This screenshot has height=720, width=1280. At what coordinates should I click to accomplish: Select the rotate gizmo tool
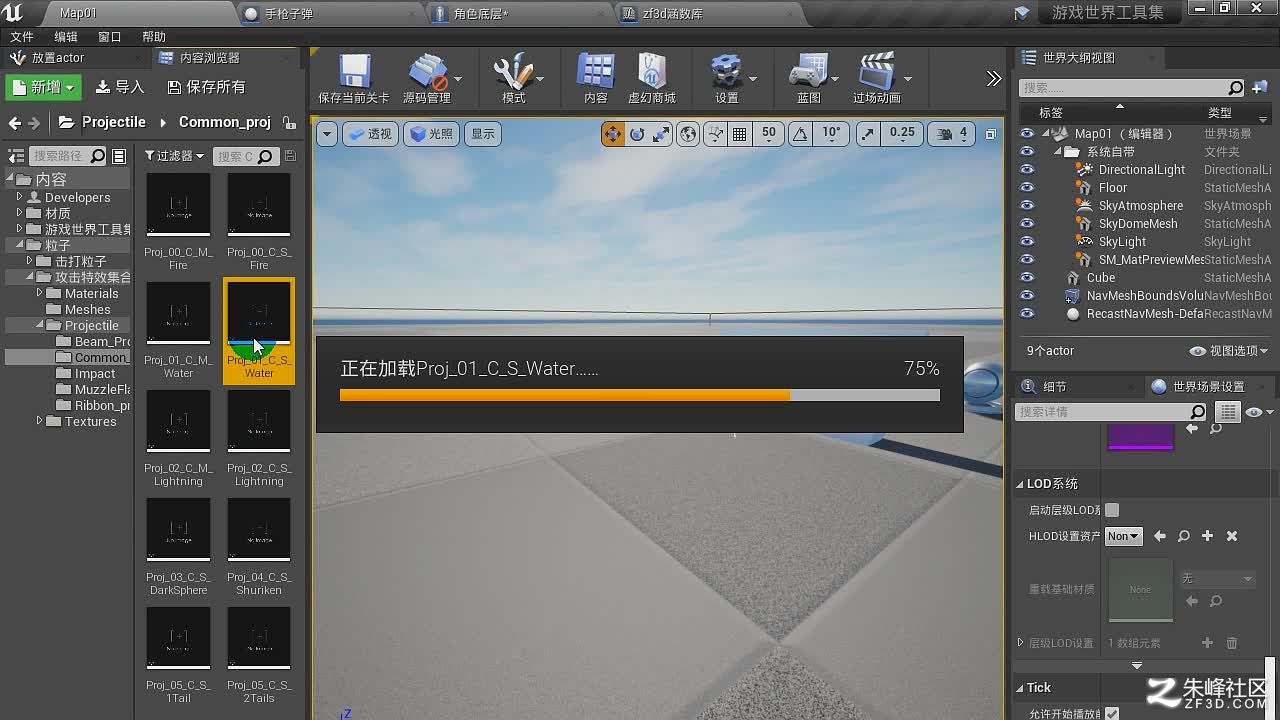point(637,134)
